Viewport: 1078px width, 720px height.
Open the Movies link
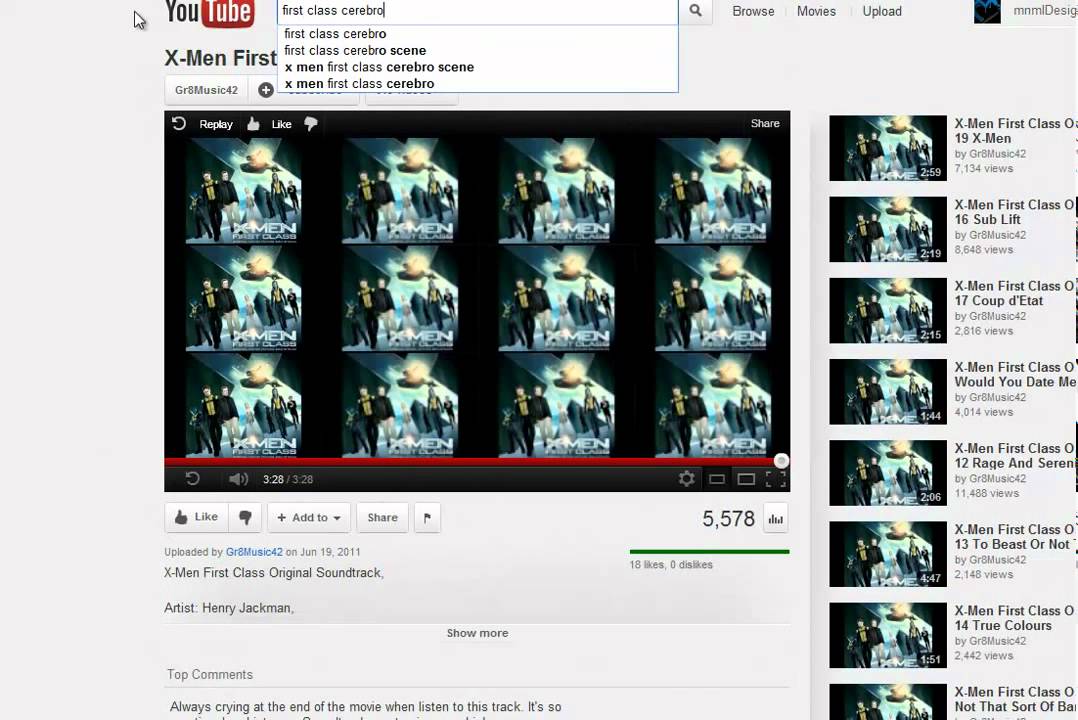[x=816, y=11]
